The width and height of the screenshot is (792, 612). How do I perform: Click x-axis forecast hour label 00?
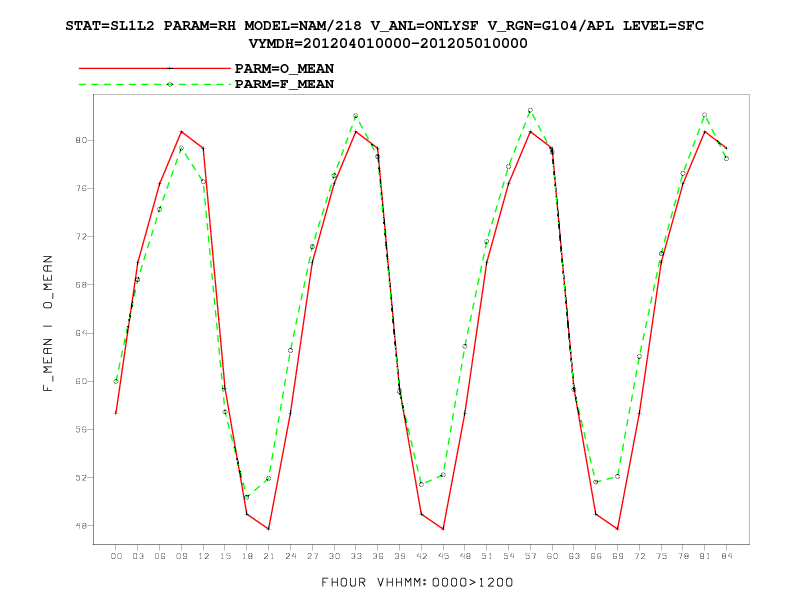point(116,556)
